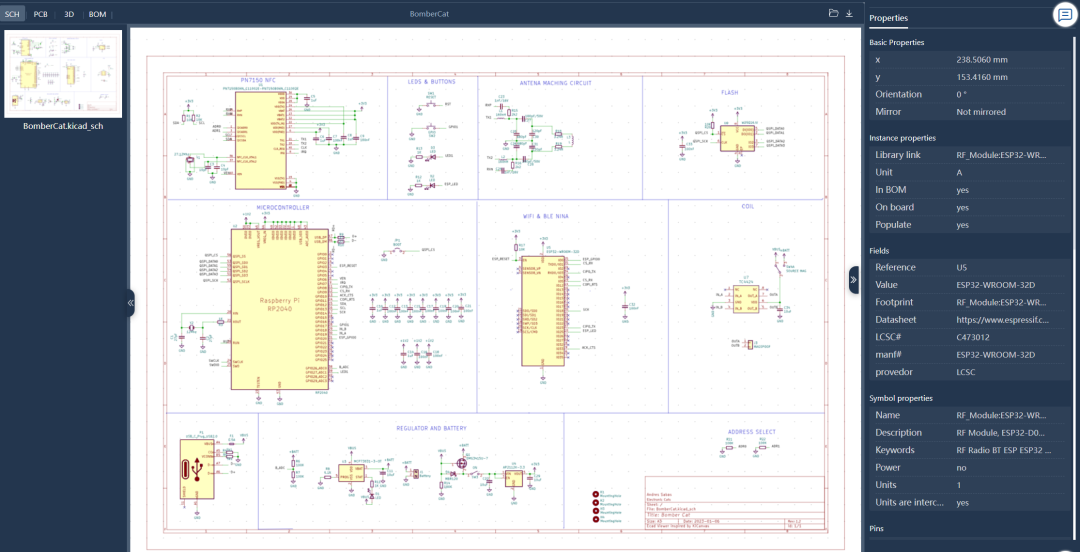Select the ESP32-WROOM-32D module symbol
This screenshot has width=1080, height=552.
click(543, 311)
